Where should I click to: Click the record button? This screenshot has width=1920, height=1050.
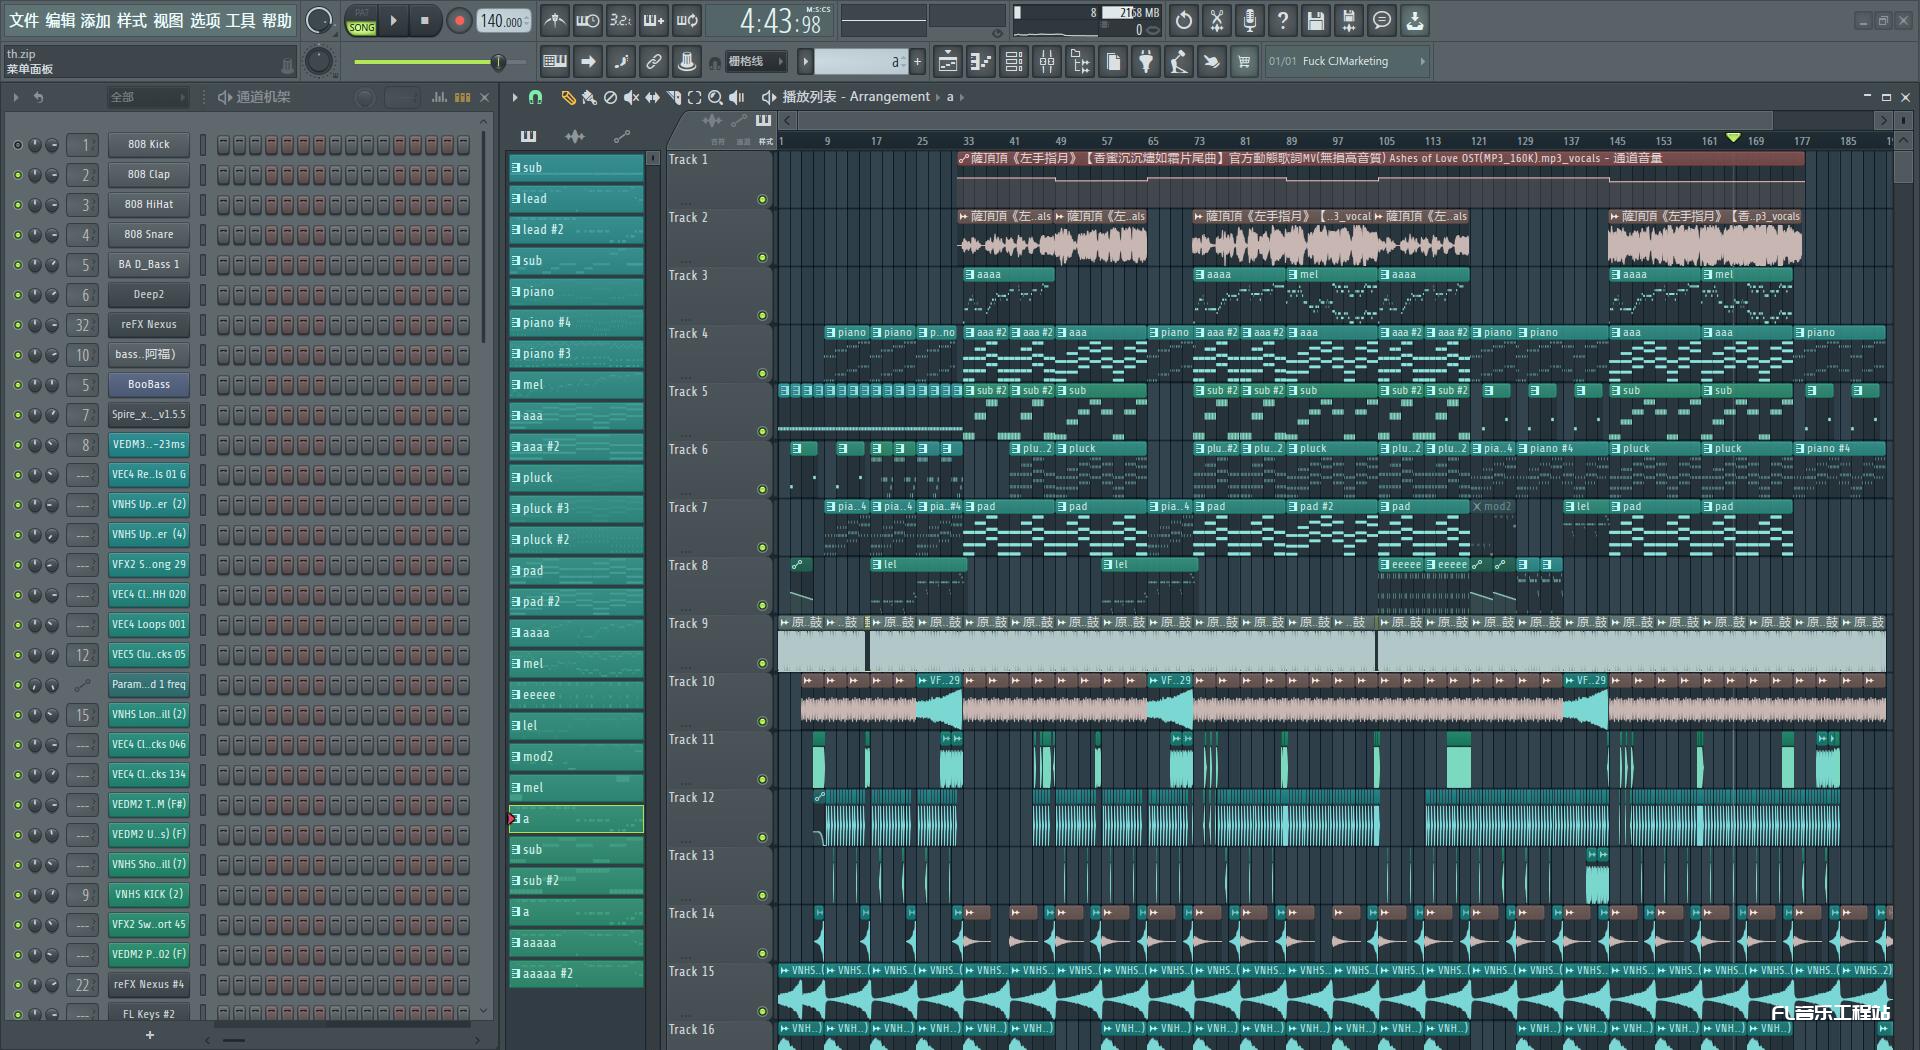pyautogui.click(x=459, y=21)
